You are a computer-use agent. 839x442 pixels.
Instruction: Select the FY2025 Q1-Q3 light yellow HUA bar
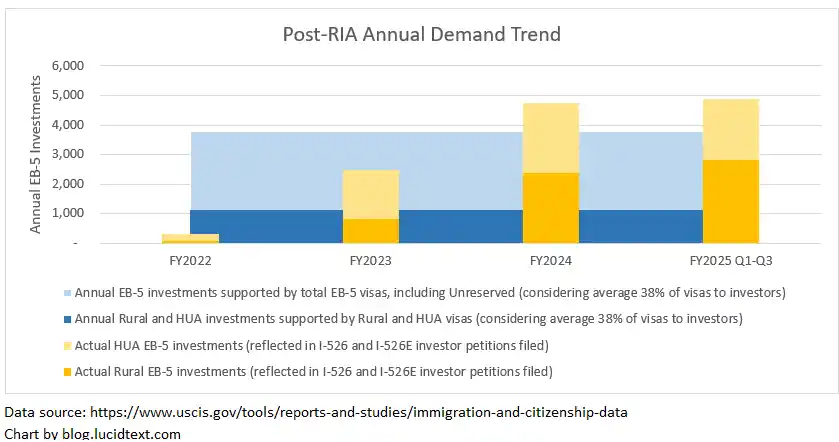tap(730, 129)
